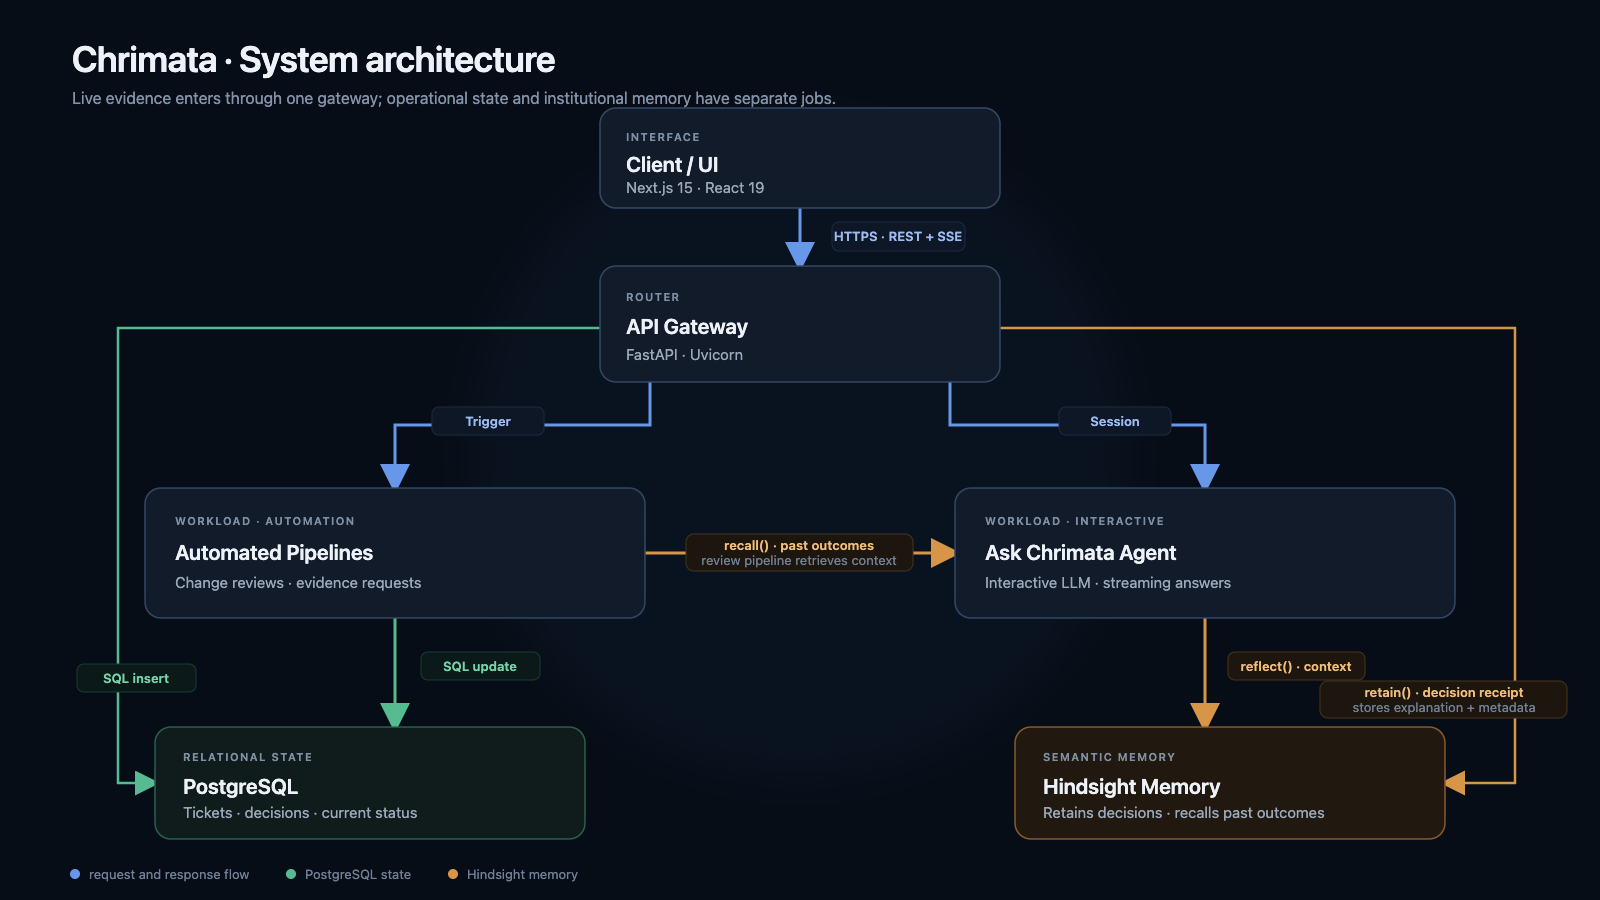Image resolution: width=1600 pixels, height=900 pixels.
Task: Click the orange Hindsight memory legend dot
Action: coord(453,874)
